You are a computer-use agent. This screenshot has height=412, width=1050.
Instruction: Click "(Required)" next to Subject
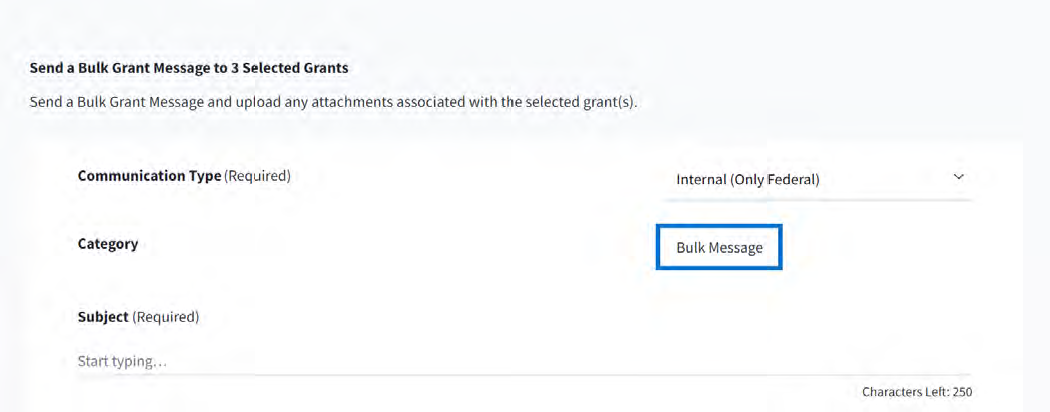166,317
